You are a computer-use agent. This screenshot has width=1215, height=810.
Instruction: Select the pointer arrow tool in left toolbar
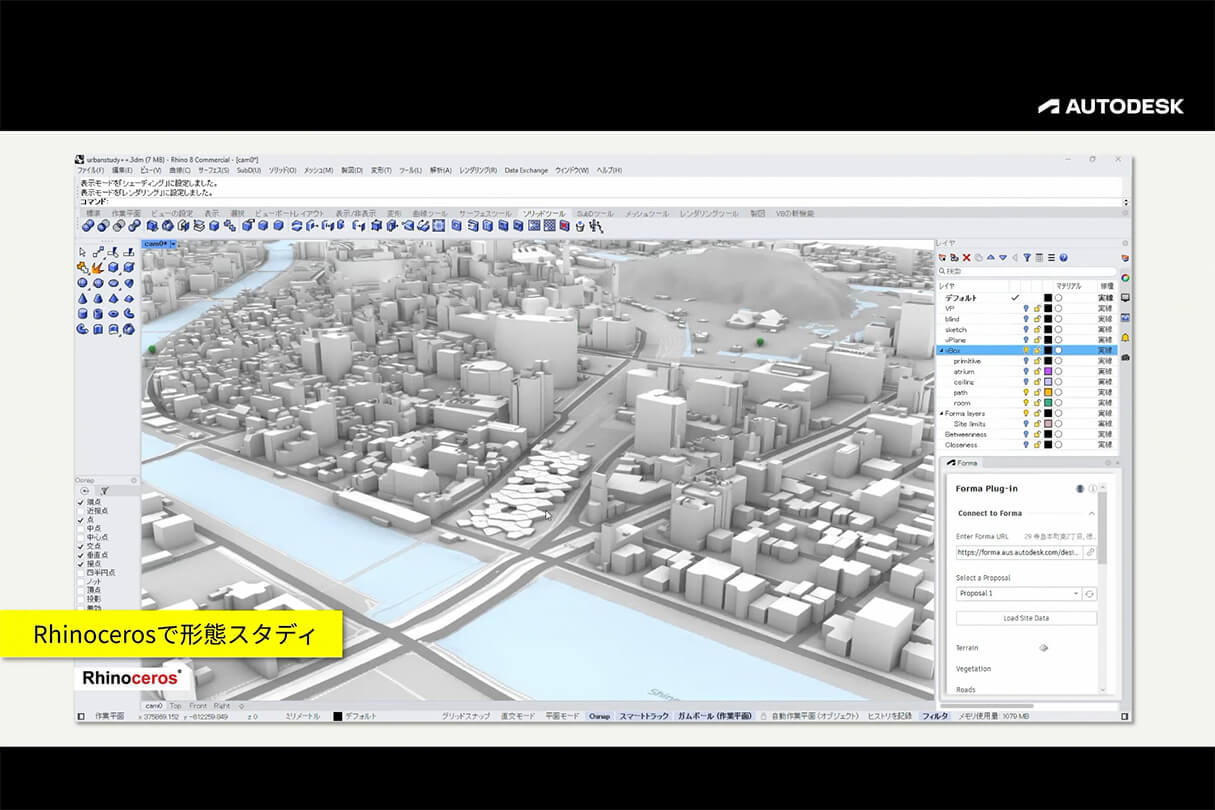pyautogui.click(x=82, y=252)
